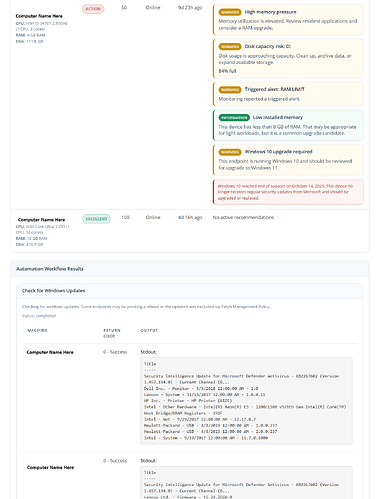Click the Check for Windows Updates card title
The image size is (386, 499).
pyautogui.click(x=53, y=291)
